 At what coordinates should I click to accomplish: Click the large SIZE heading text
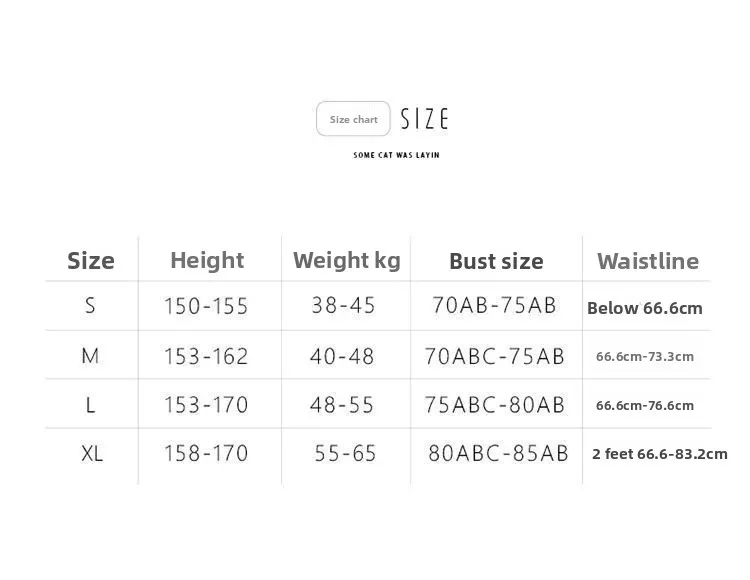pyautogui.click(x=424, y=119)
